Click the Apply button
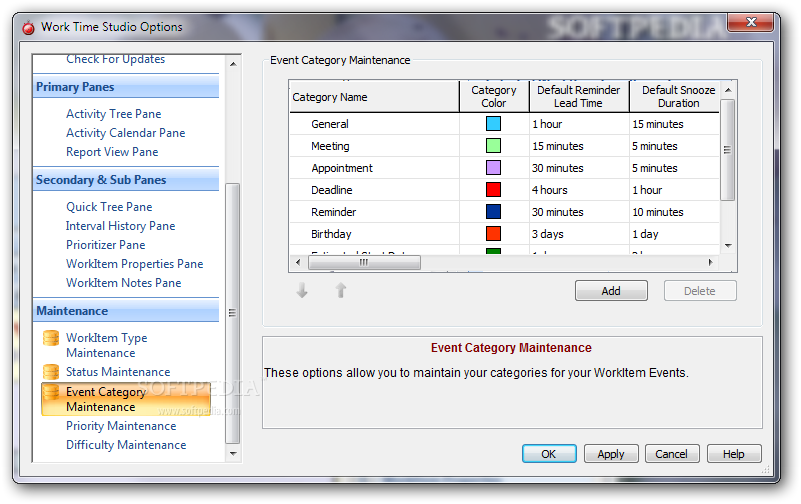 pyautogui.click(x=611, y=454)
